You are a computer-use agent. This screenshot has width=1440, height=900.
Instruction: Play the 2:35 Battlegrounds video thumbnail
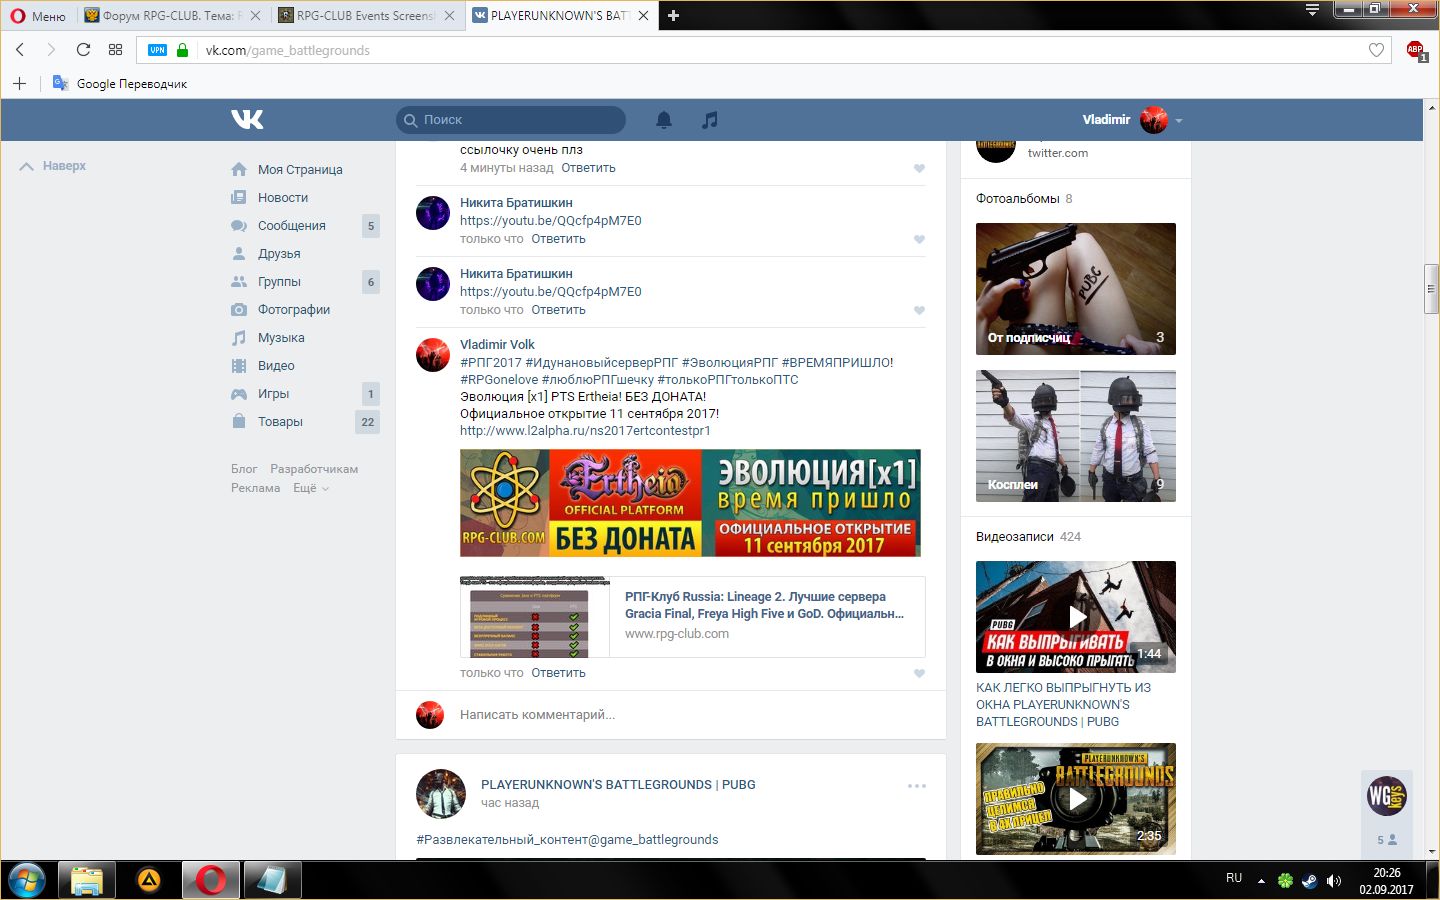pos(1076,799)
